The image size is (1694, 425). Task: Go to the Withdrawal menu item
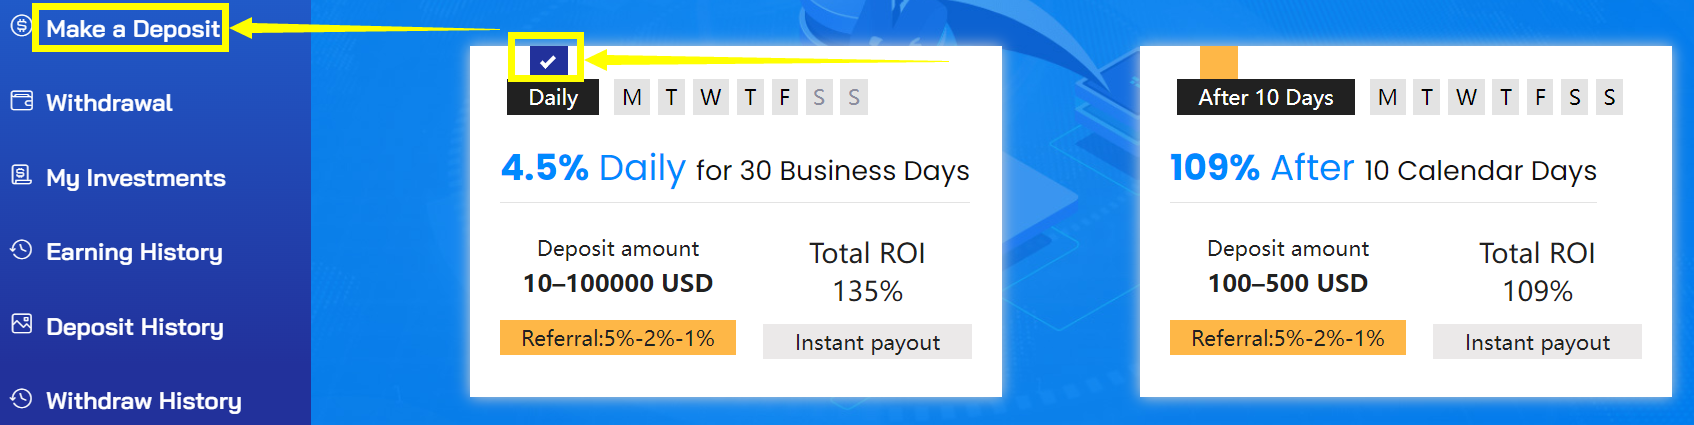tap(109, 103)
